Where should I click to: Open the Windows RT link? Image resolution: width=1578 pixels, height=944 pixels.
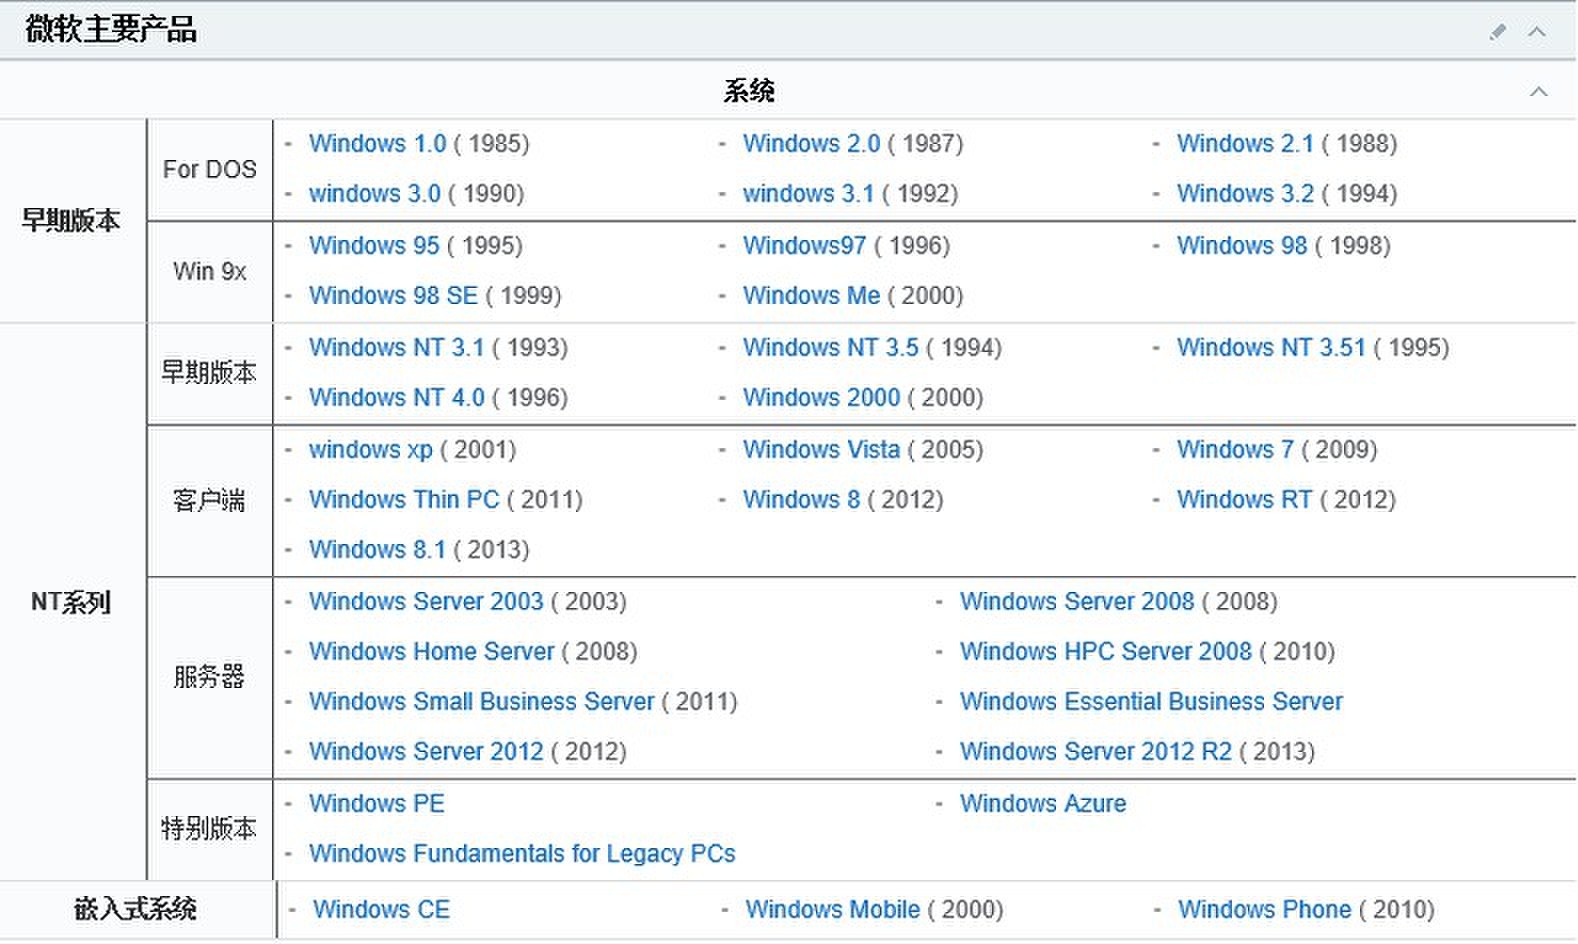point(1244,499)
